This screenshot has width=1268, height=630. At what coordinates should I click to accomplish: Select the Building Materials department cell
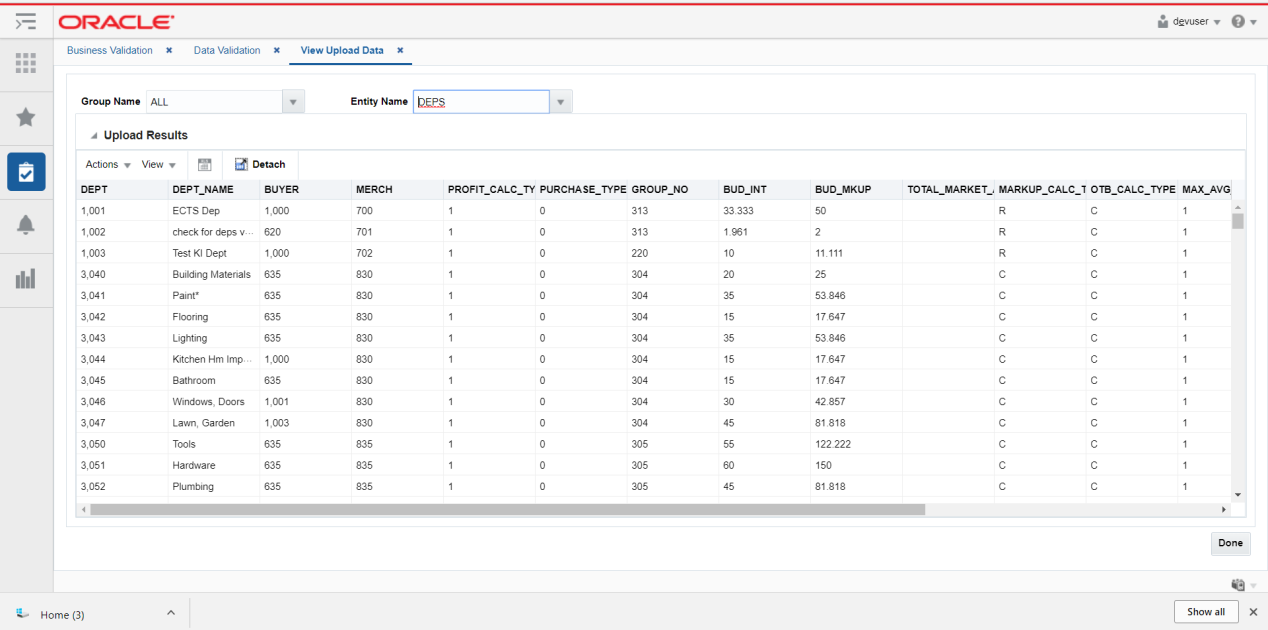tap(214, 275)
